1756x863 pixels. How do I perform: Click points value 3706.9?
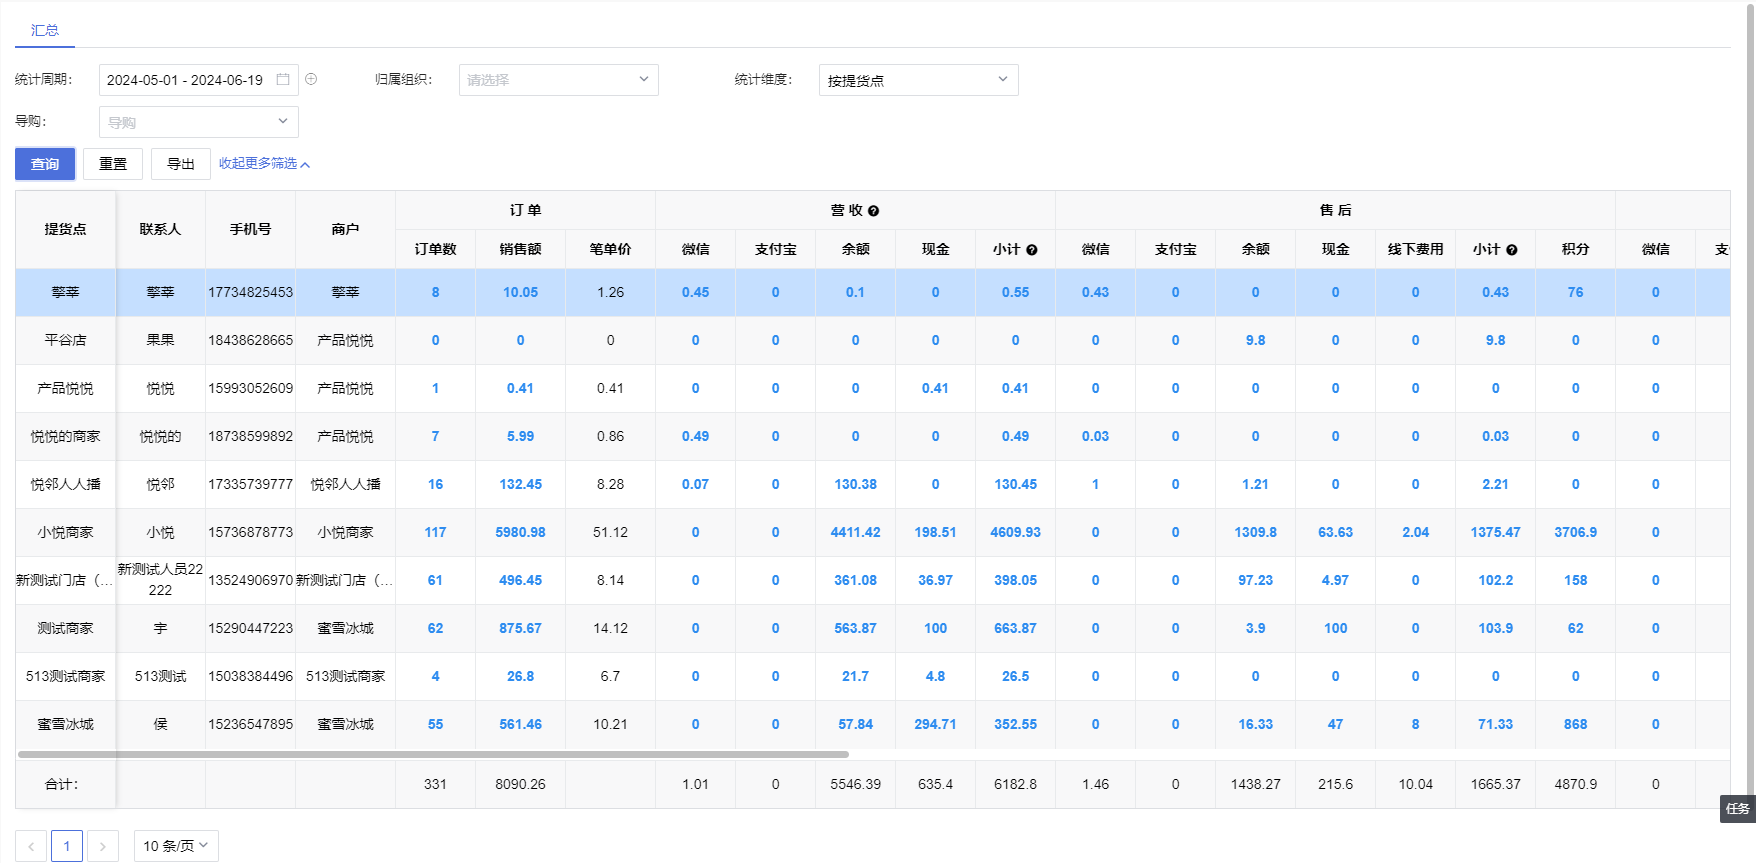[x=1575, y=532]
